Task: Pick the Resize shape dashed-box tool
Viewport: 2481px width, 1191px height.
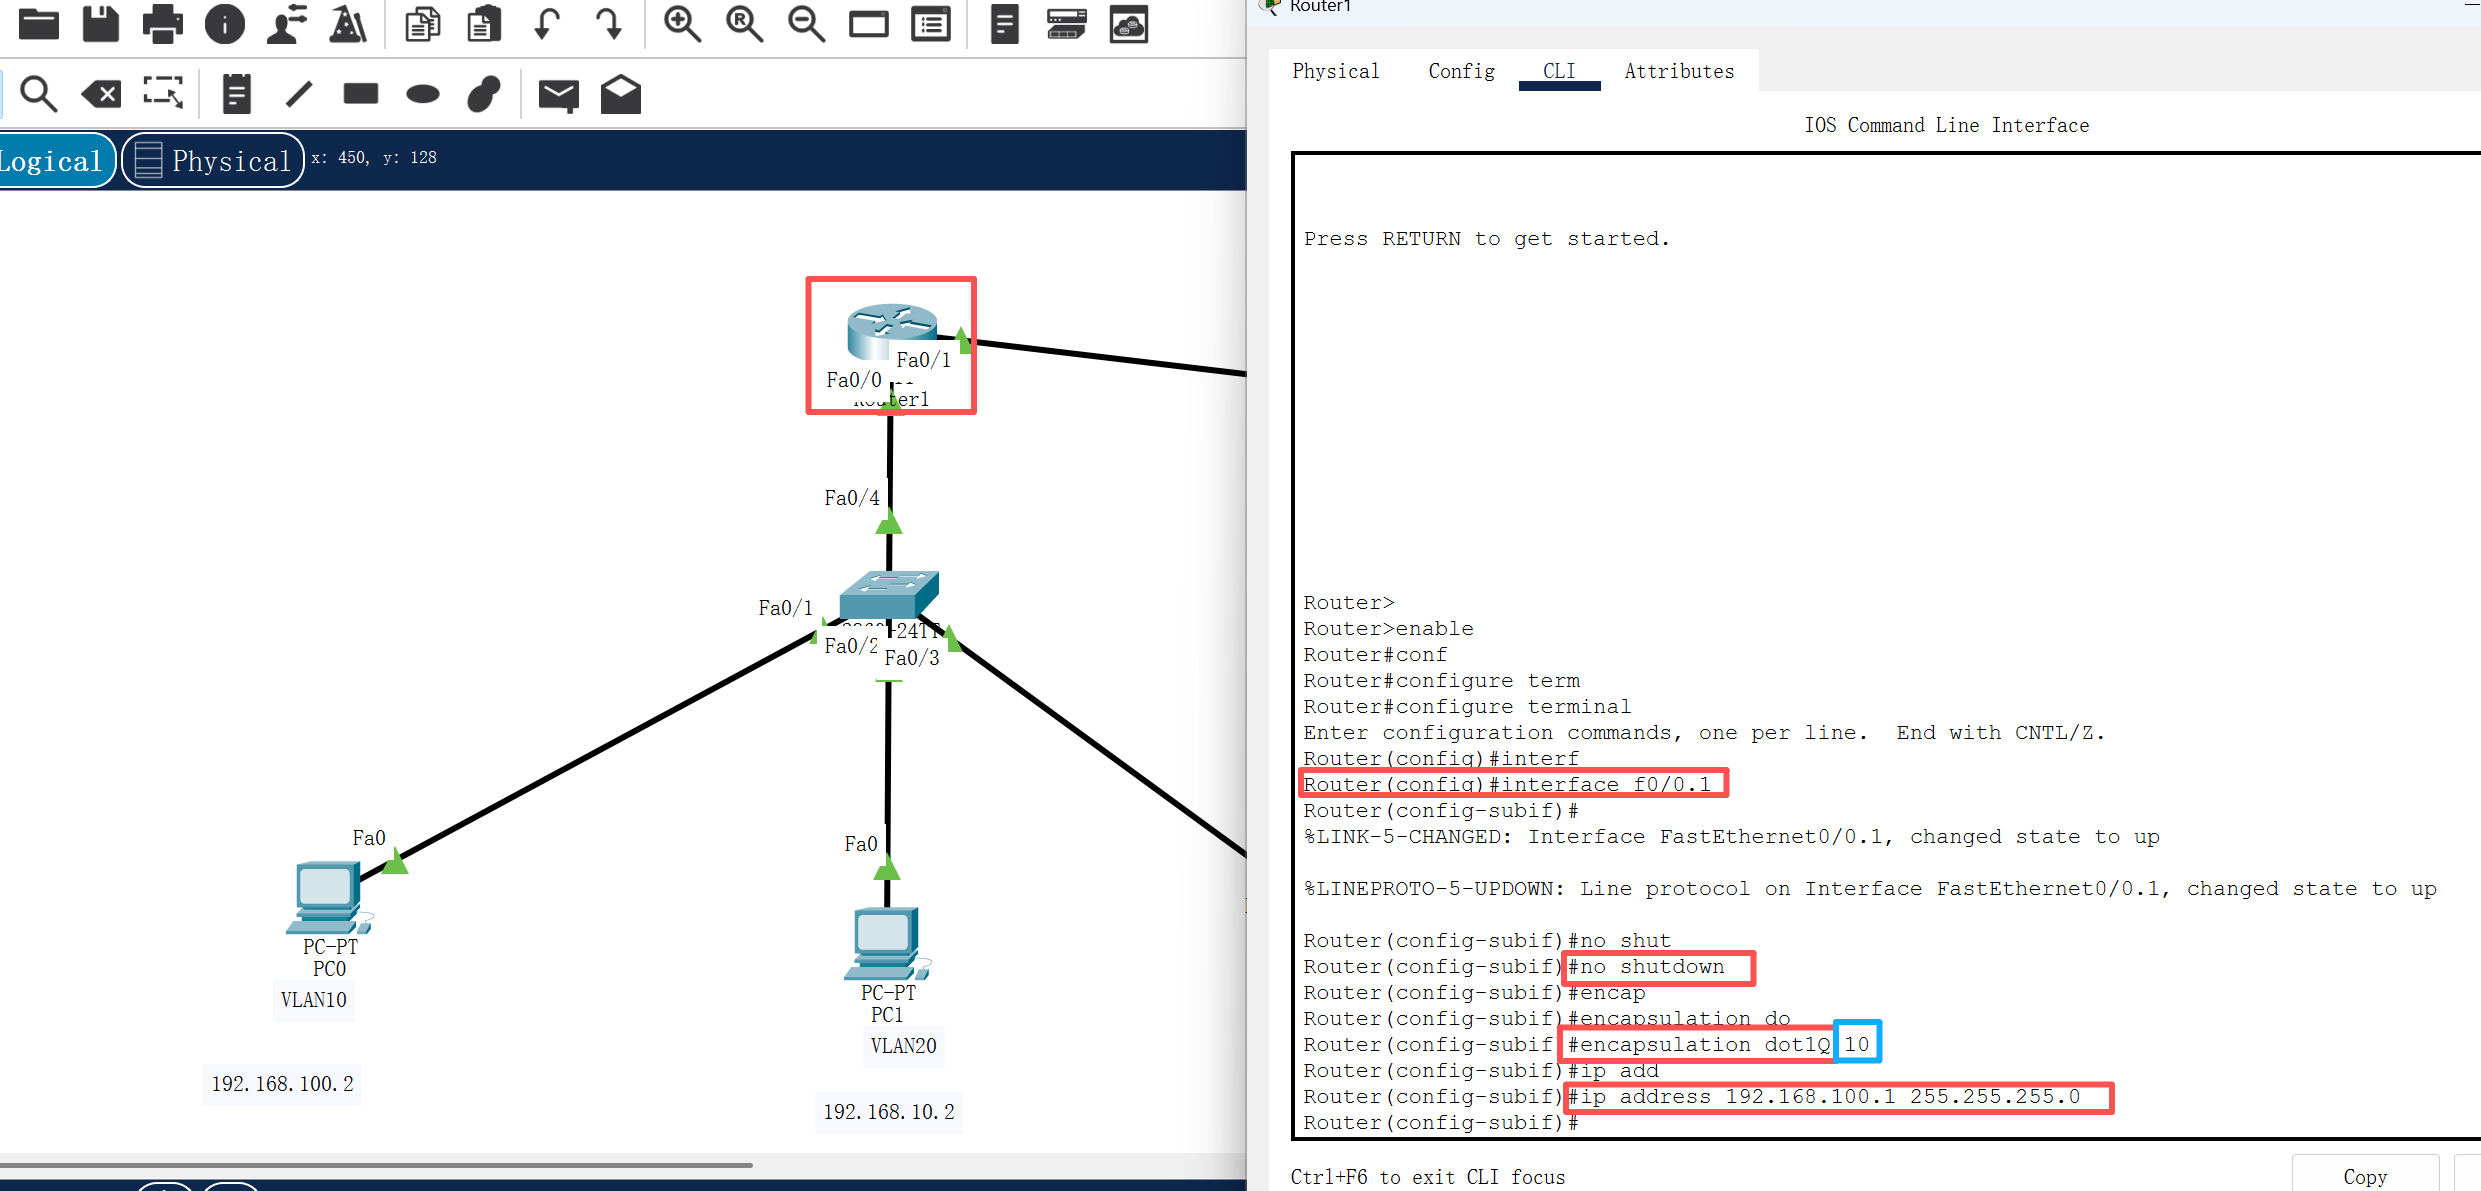Action: click(x=162, y=94)
